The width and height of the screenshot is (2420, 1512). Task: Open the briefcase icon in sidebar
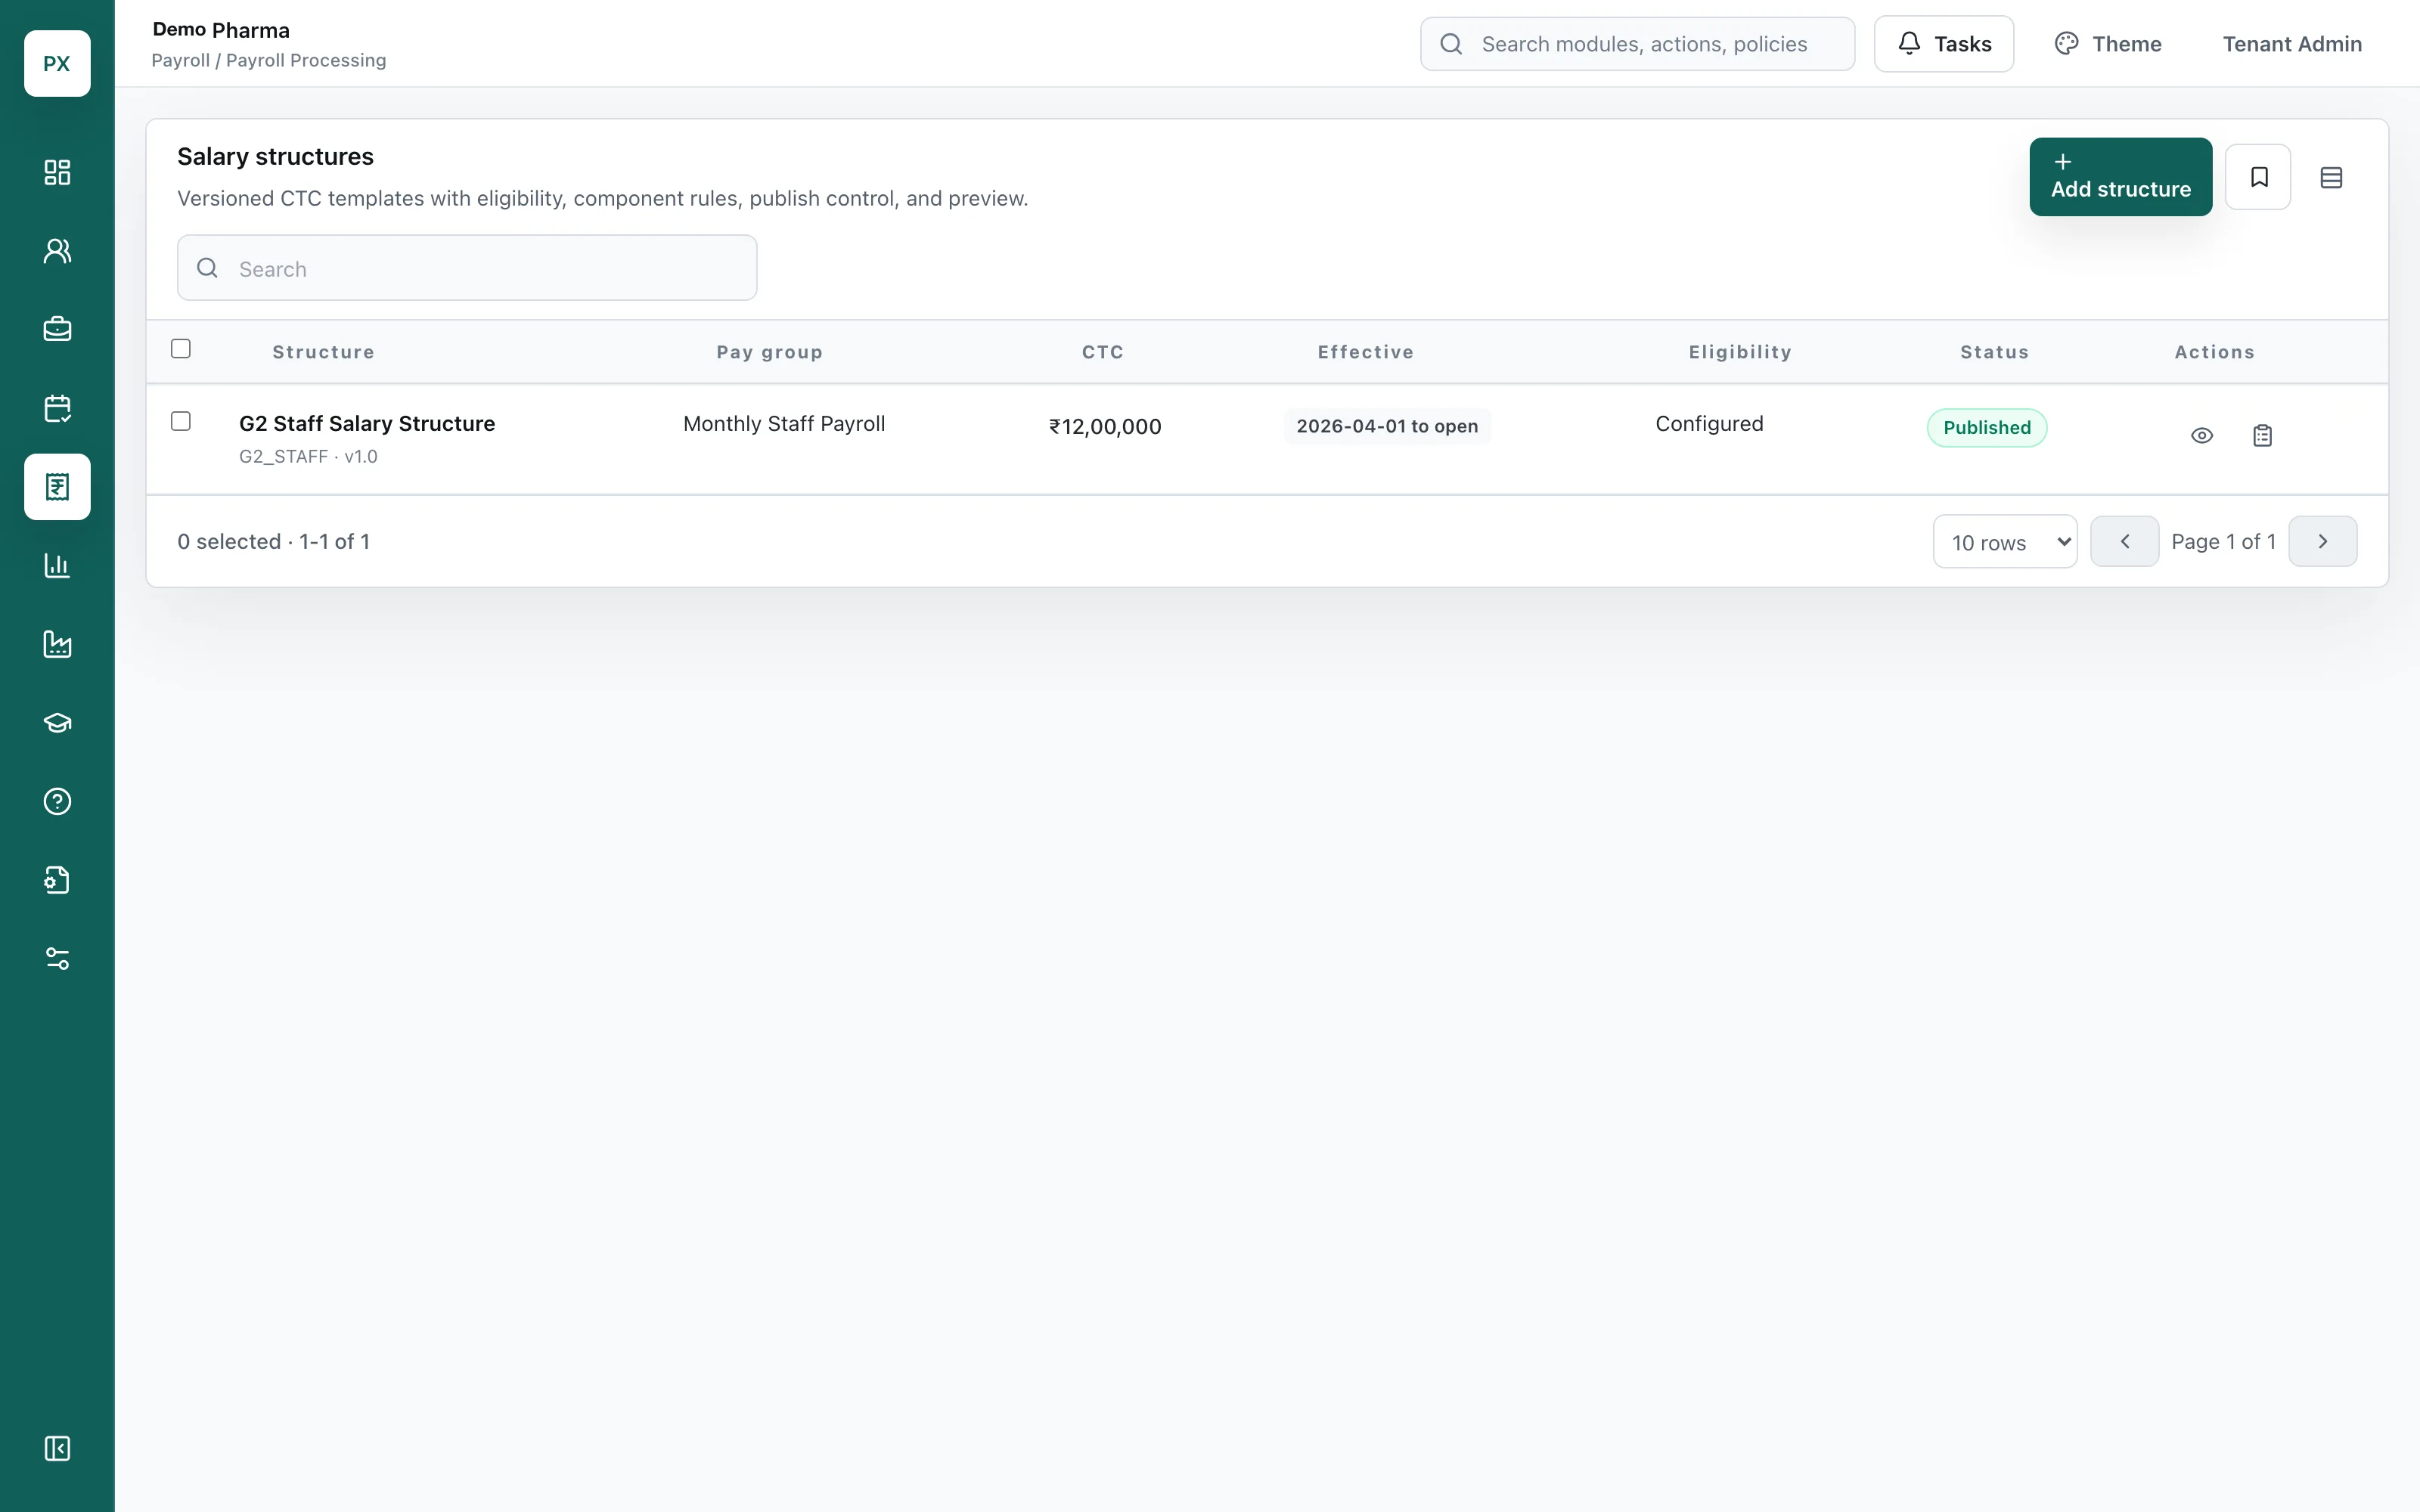pos(57,329)
